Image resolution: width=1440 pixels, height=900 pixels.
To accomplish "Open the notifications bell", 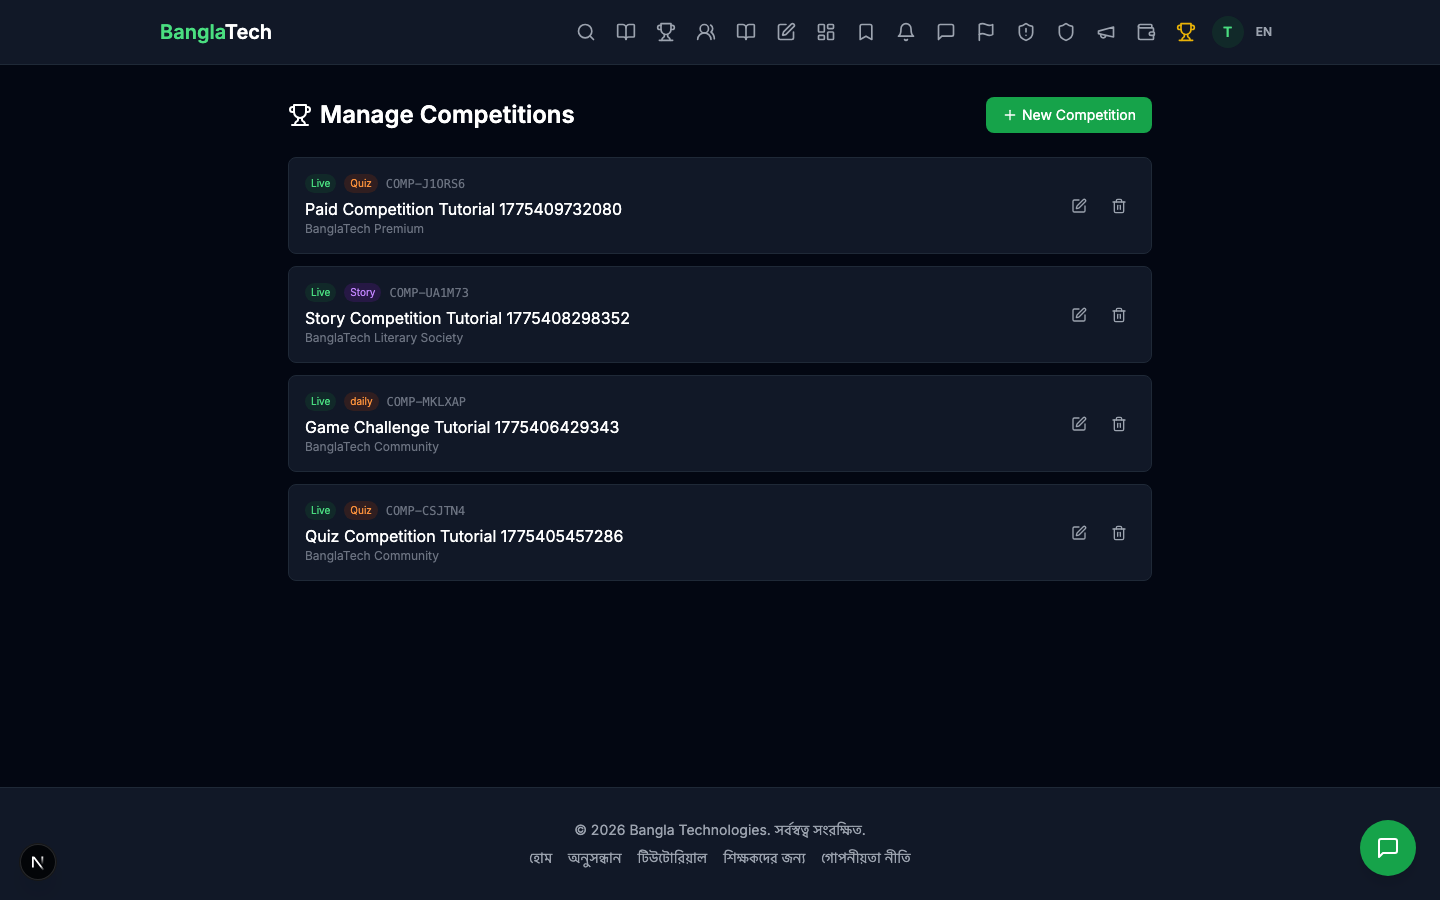I will [906, 32].
